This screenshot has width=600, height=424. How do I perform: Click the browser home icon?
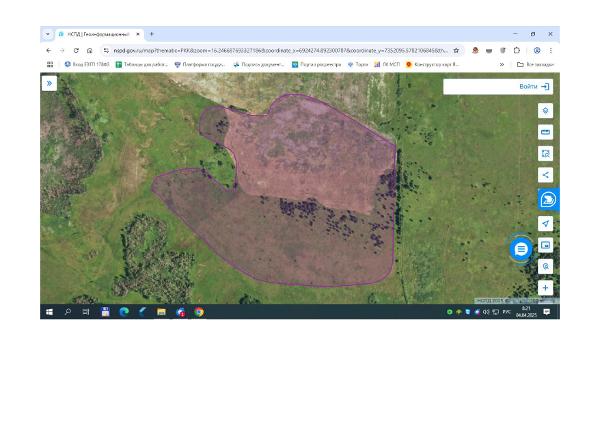[x=90, y=51]
